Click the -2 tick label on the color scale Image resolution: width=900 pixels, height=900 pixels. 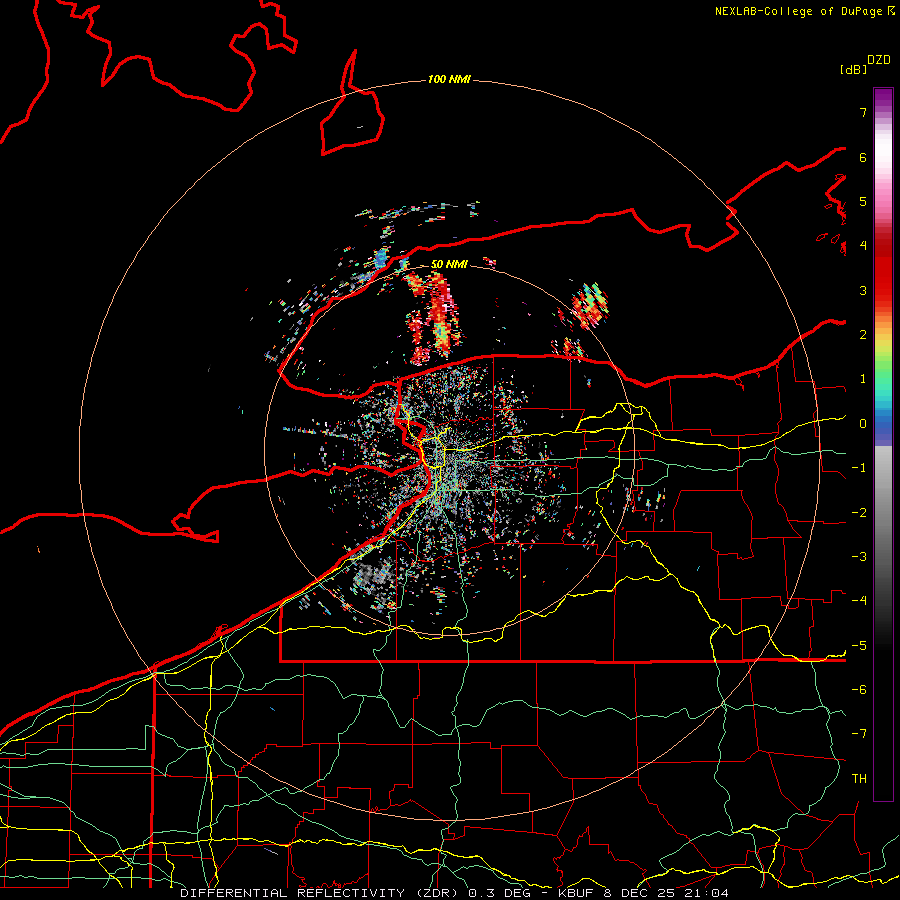point(859,513)
